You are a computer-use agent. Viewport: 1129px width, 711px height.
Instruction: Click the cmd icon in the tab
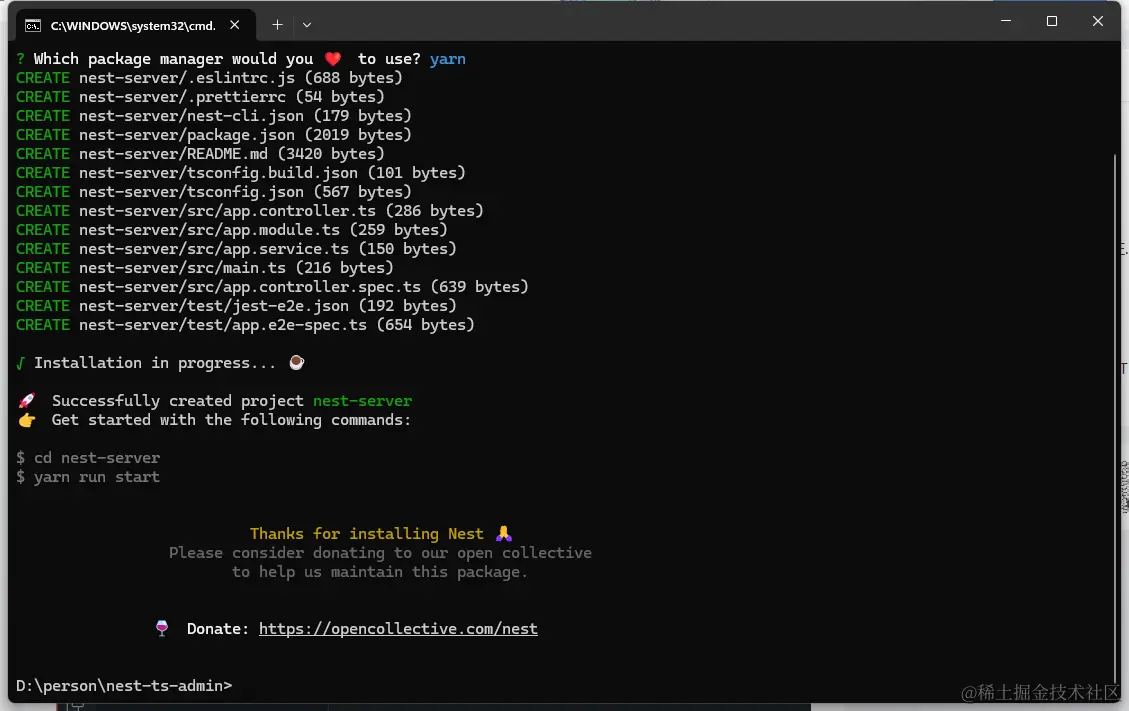pos(32,26)
